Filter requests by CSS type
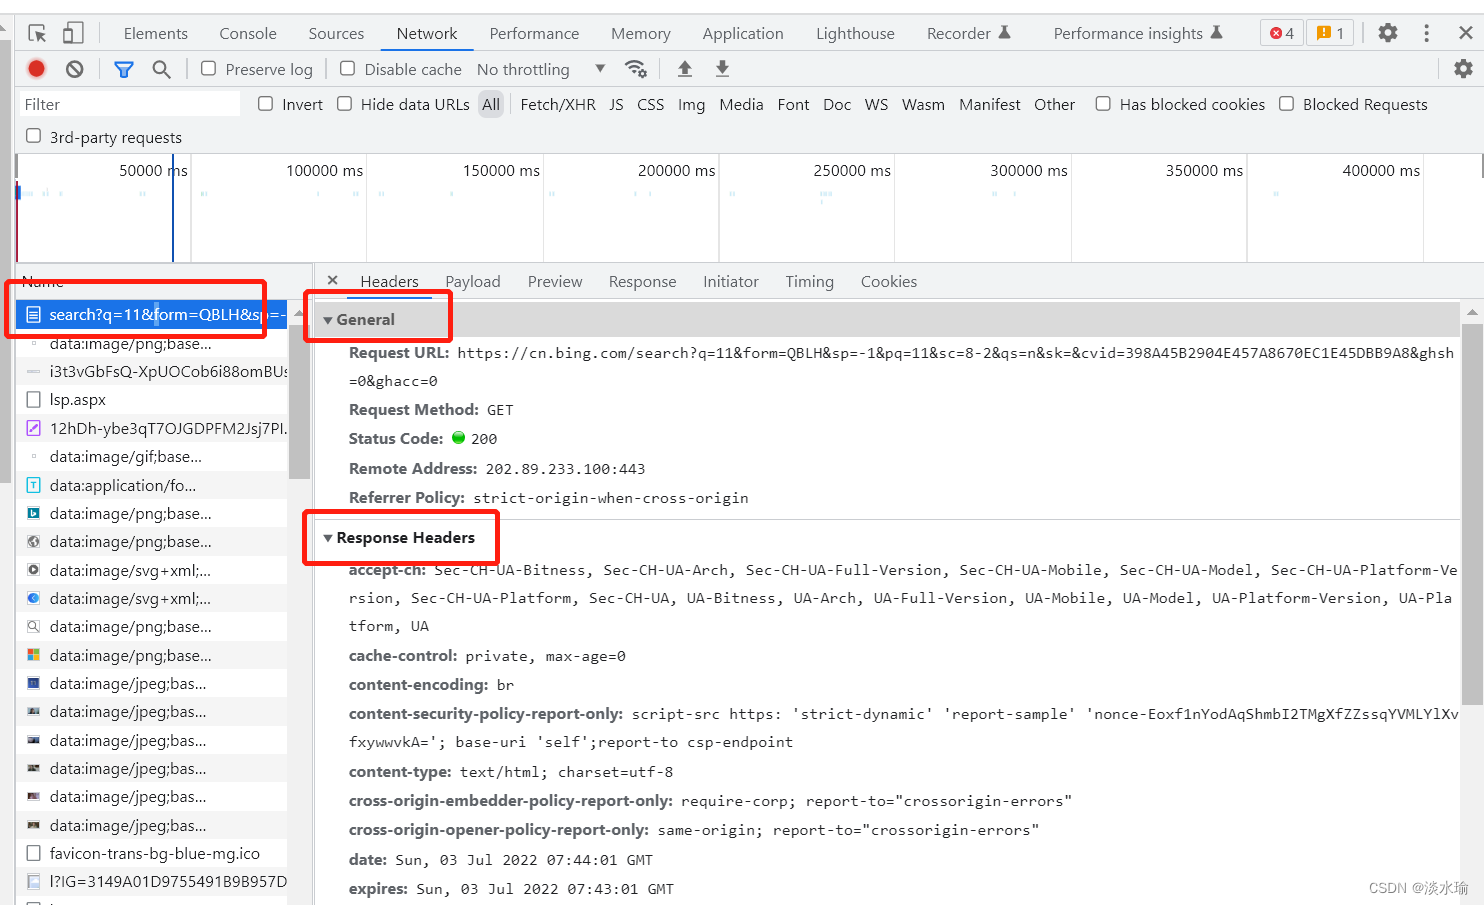 click(651, 104)
